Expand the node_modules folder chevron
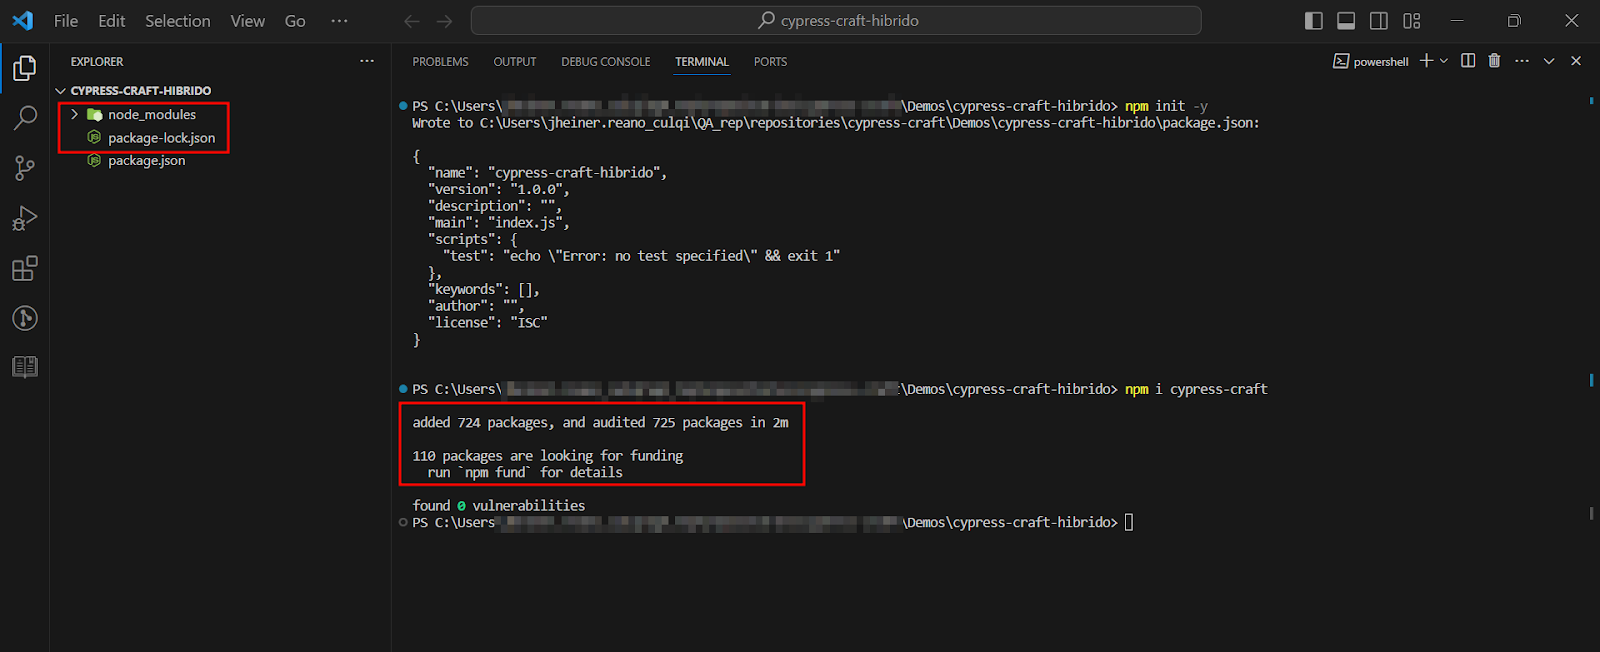Image resolution: width=1600 pixels, height=652 pixels. [x=74, y=115]
